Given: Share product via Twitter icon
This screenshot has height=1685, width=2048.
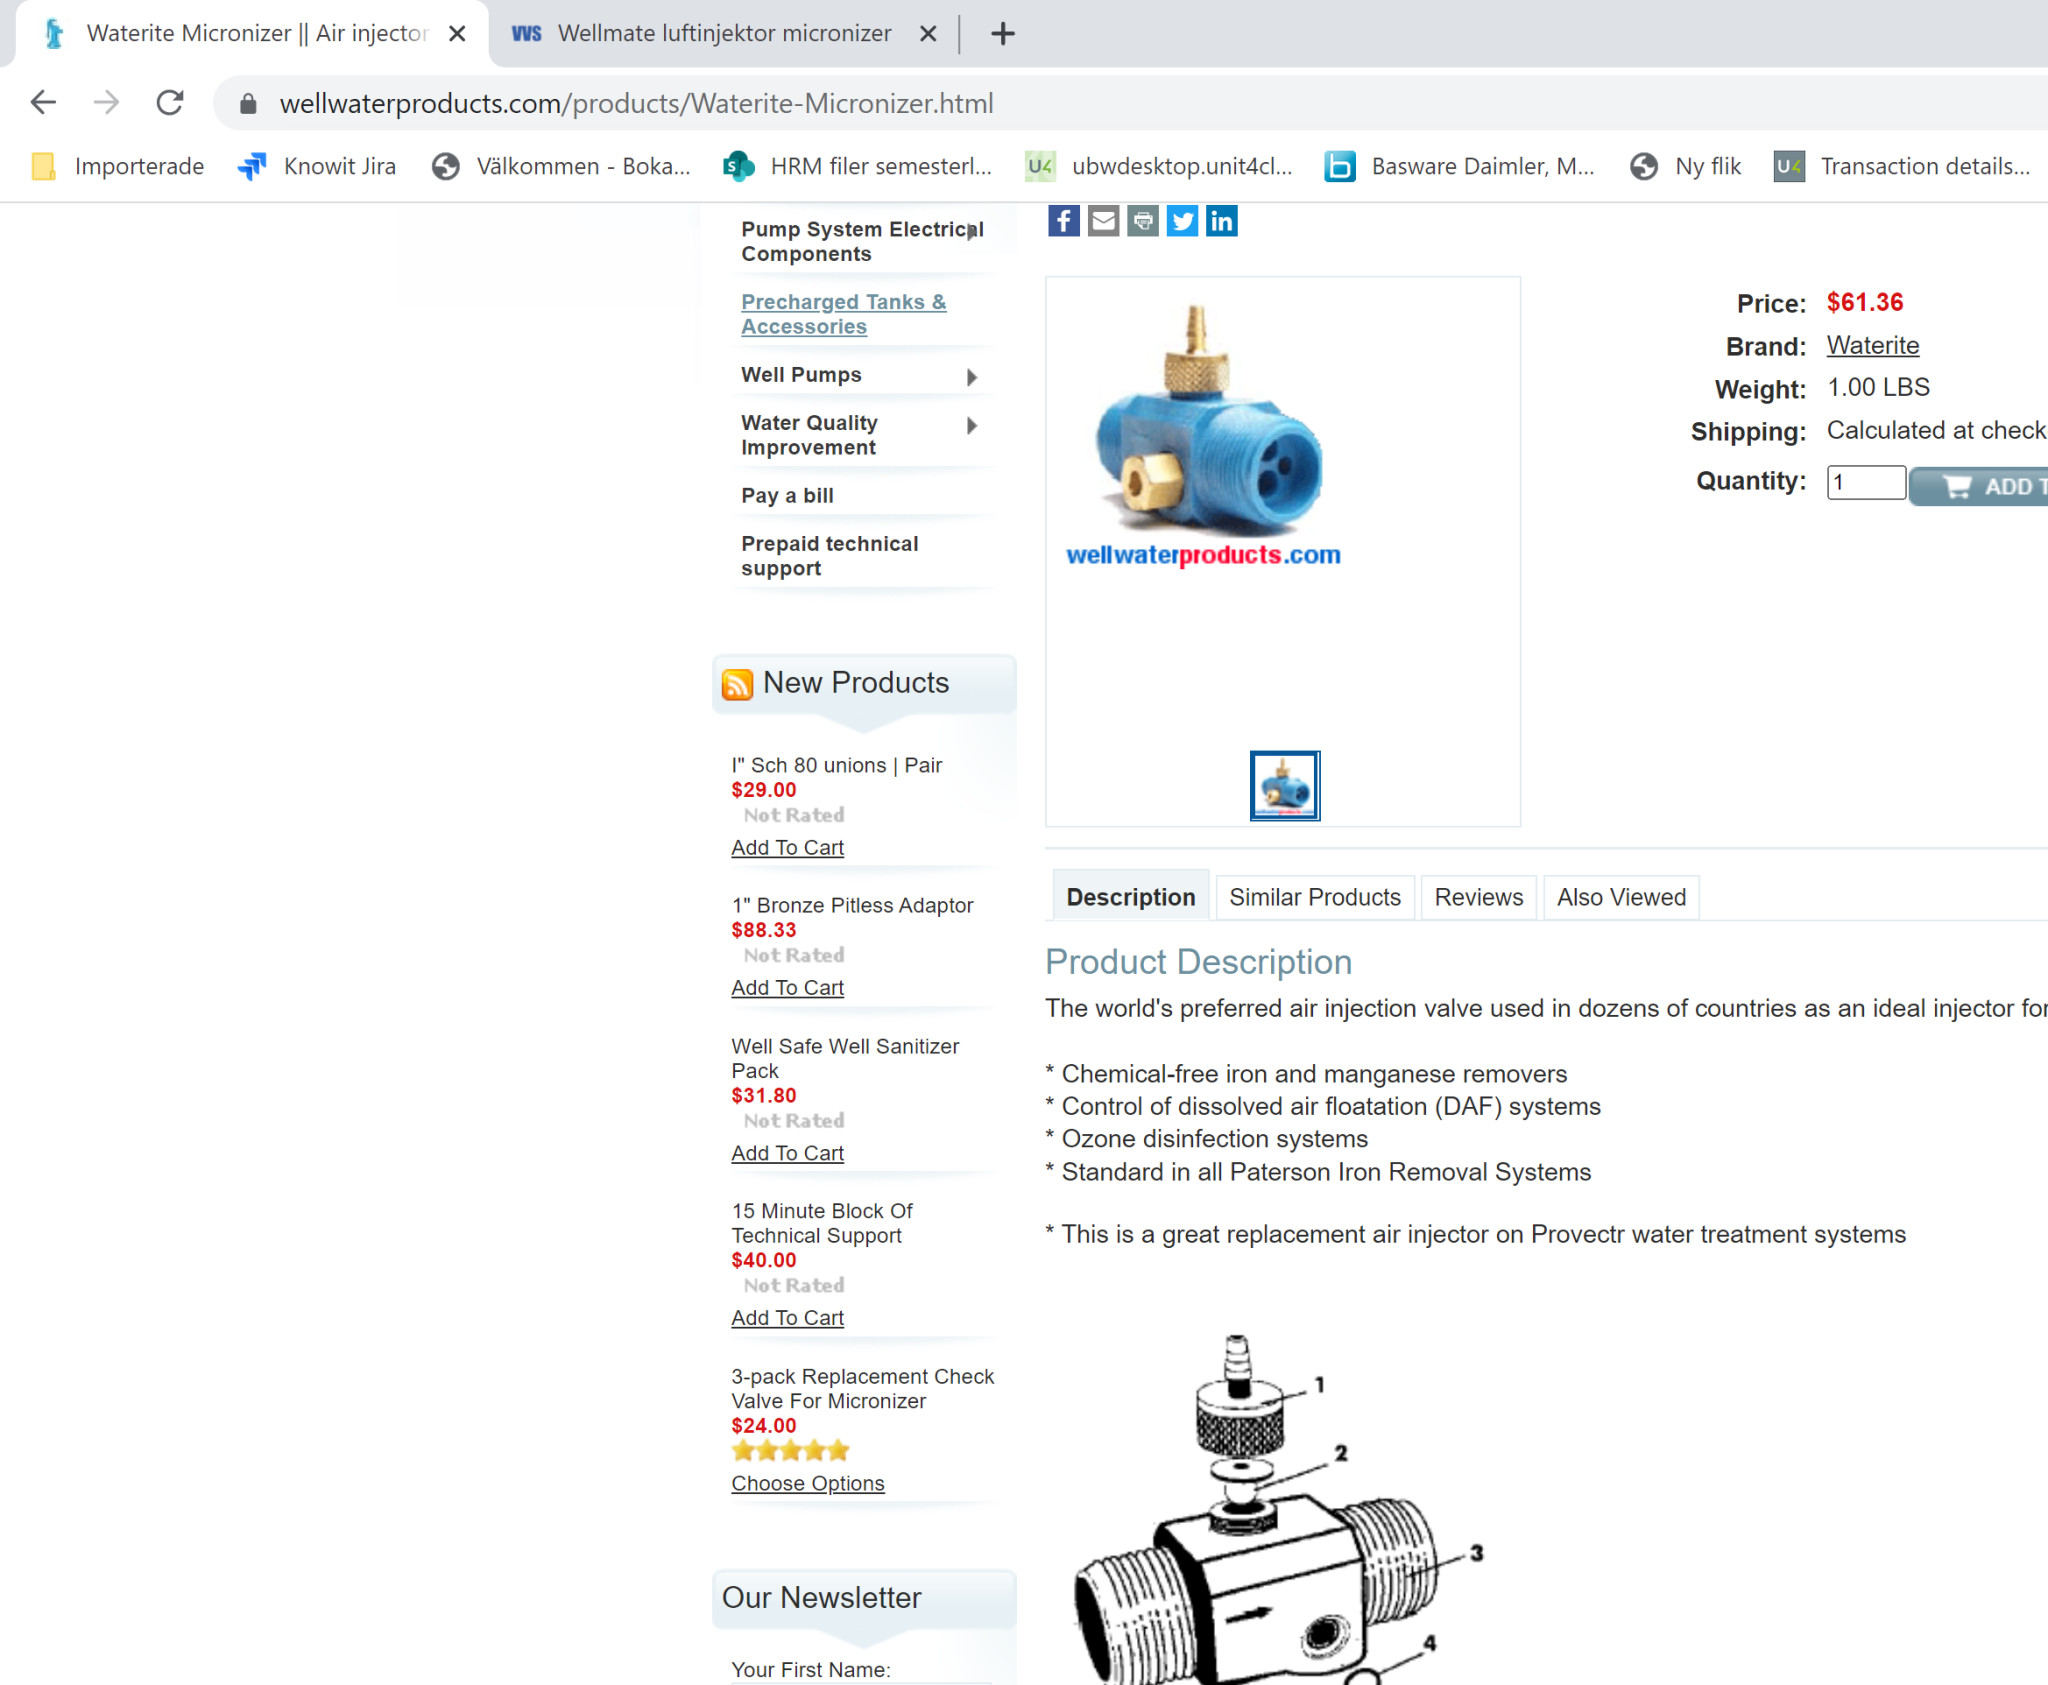Looking at the screenshot, I should pyautogui.click(x=1182, y=221).
